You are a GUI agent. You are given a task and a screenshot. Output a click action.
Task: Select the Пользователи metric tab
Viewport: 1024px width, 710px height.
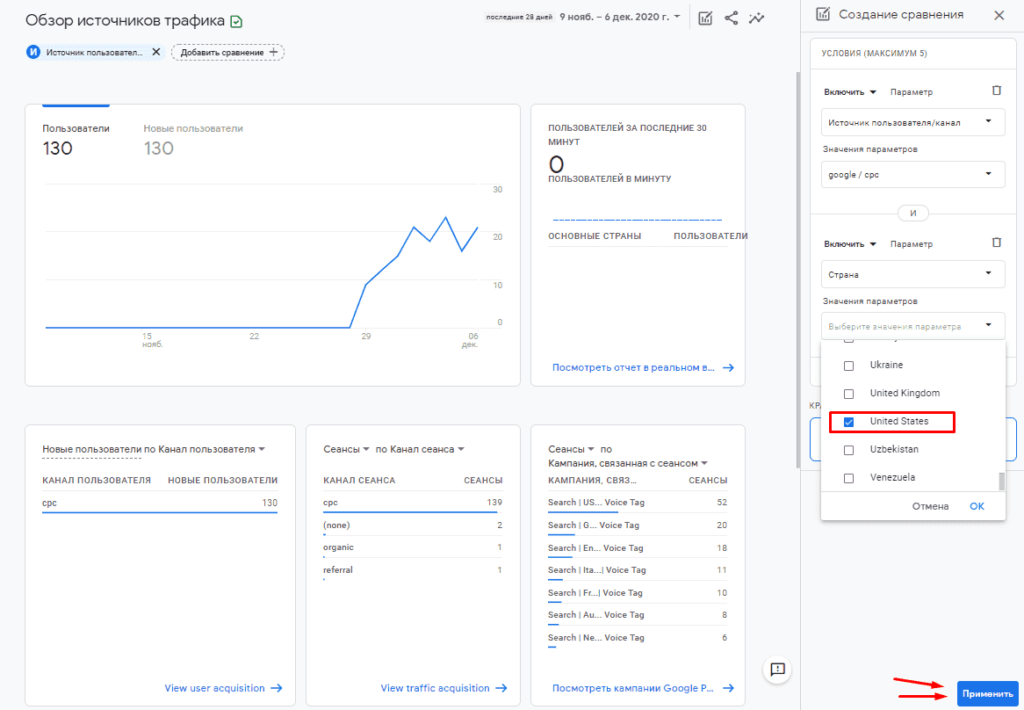(76, 140)
